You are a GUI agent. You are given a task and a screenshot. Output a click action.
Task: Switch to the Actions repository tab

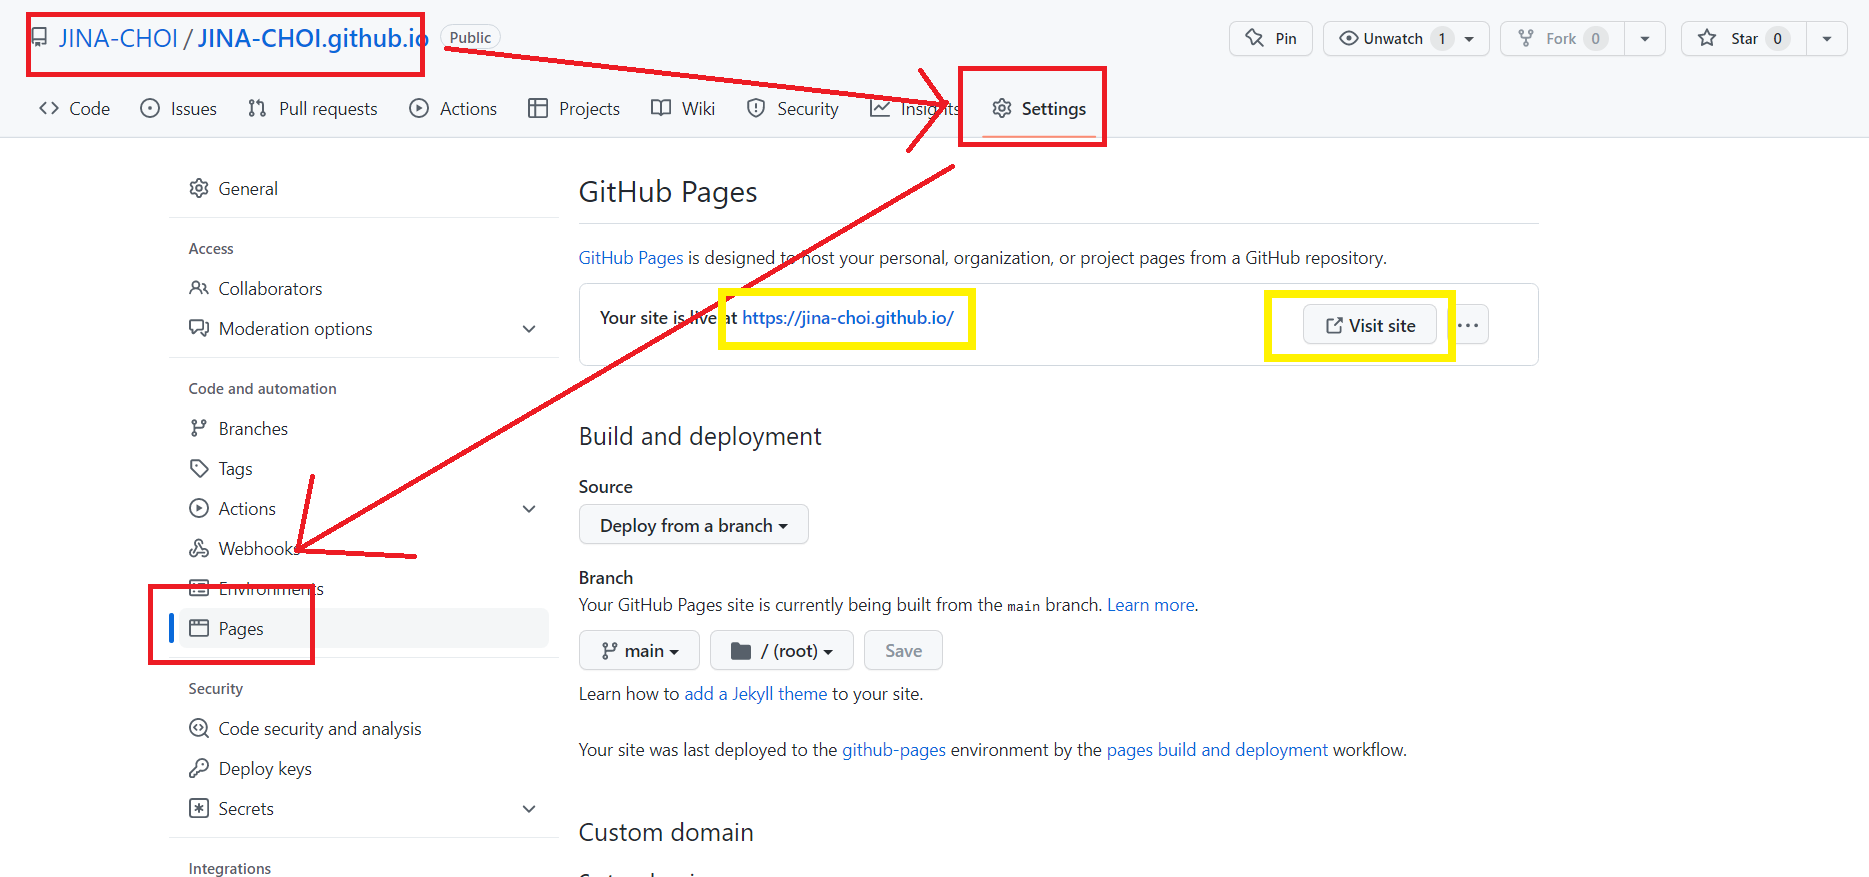(453, 108)
